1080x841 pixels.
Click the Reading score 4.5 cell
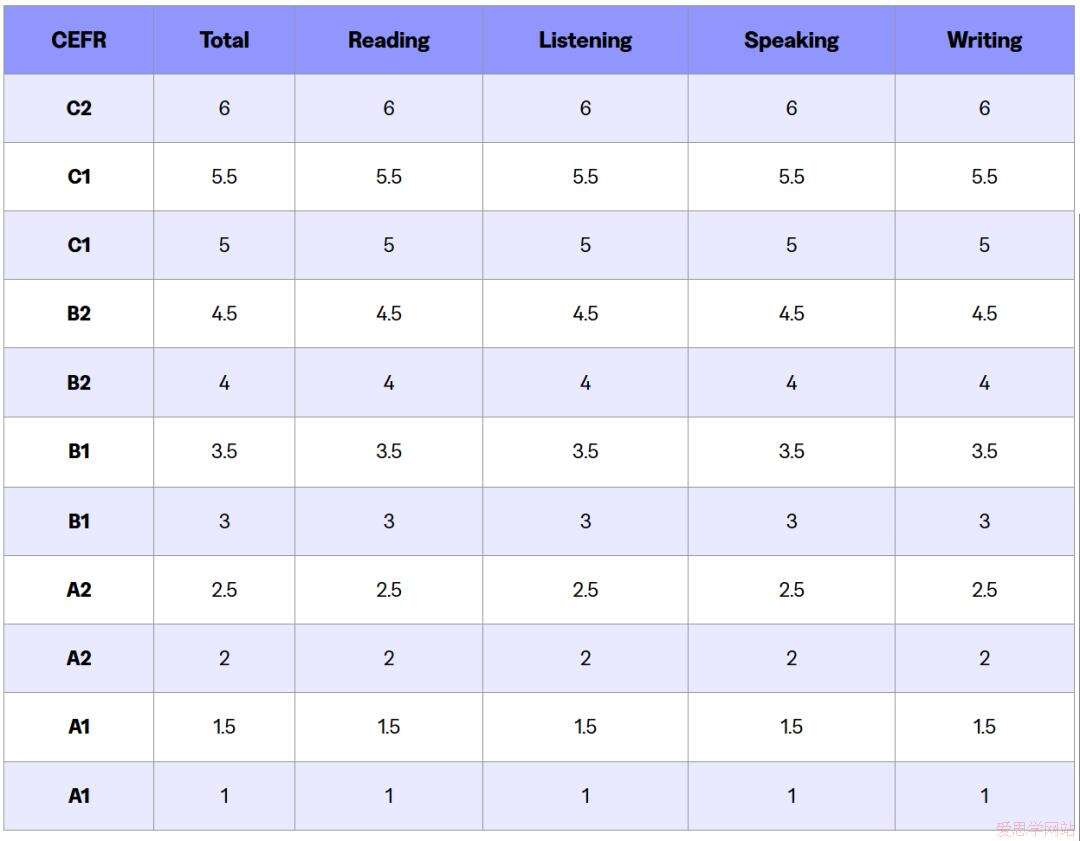pyautogui.click(x=389, y=314)
